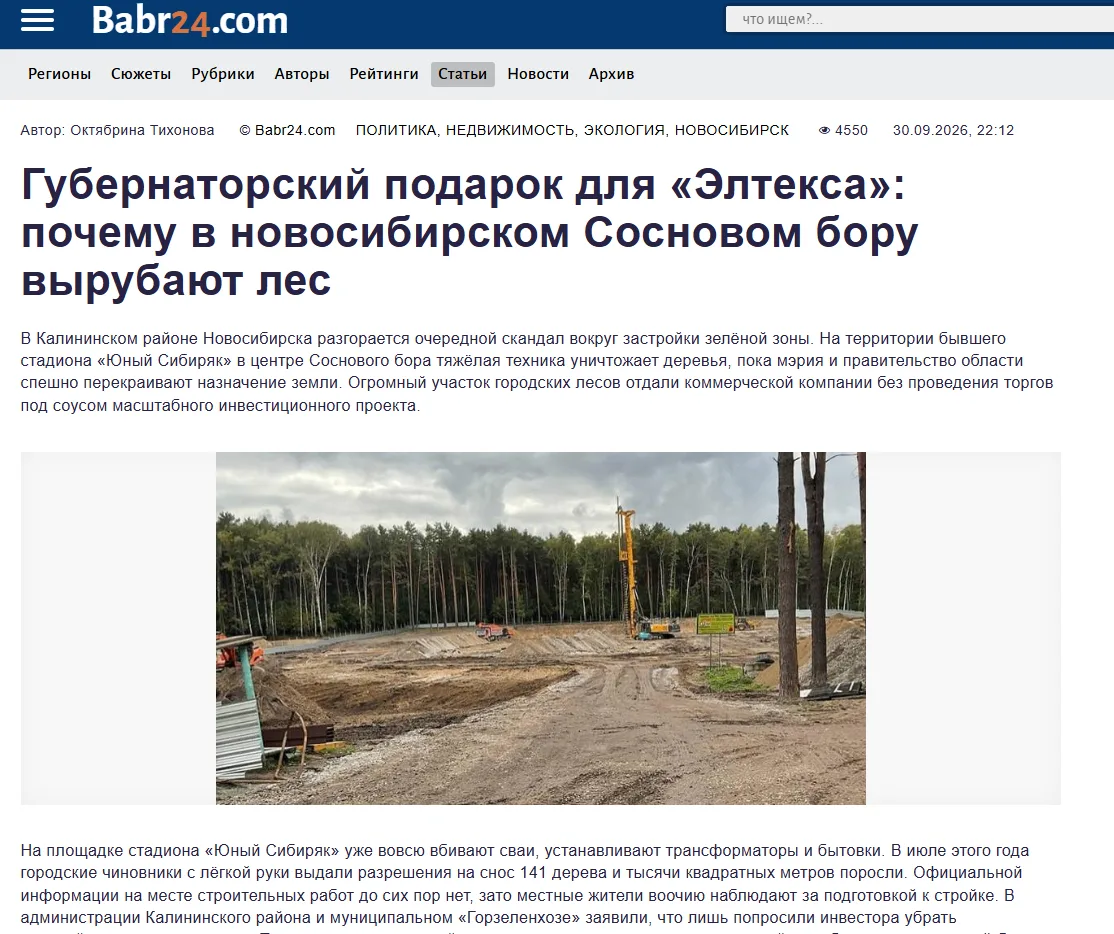Image resolution: width=1114 pixels, height=934 pixels.
Task: Open the Рубрики menu item
Action: pos(222,74)
